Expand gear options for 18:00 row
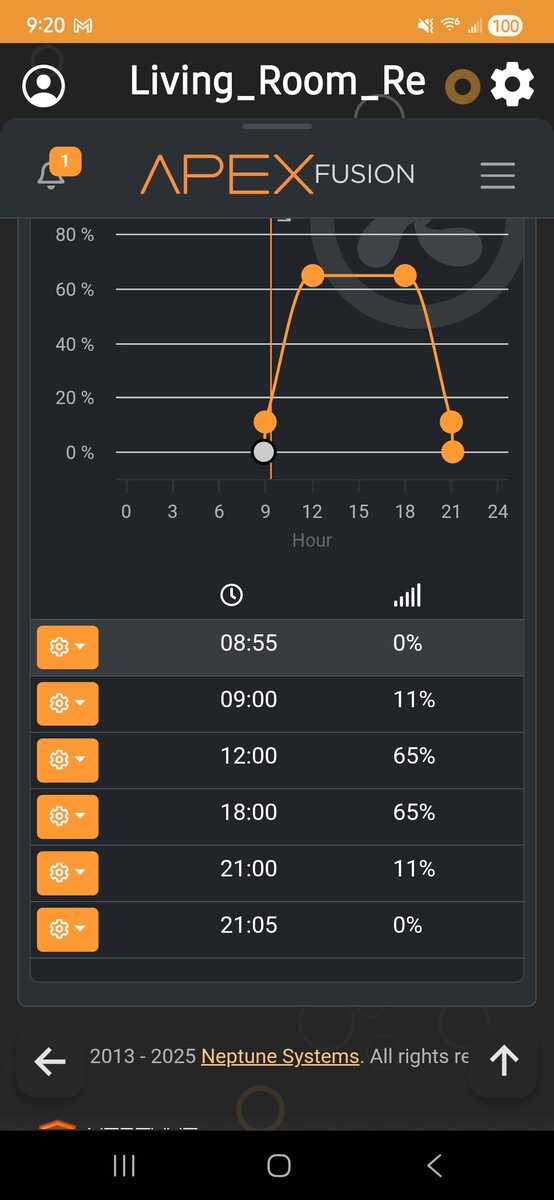Viewport: 554px width, 1200px height. point(68,816)
